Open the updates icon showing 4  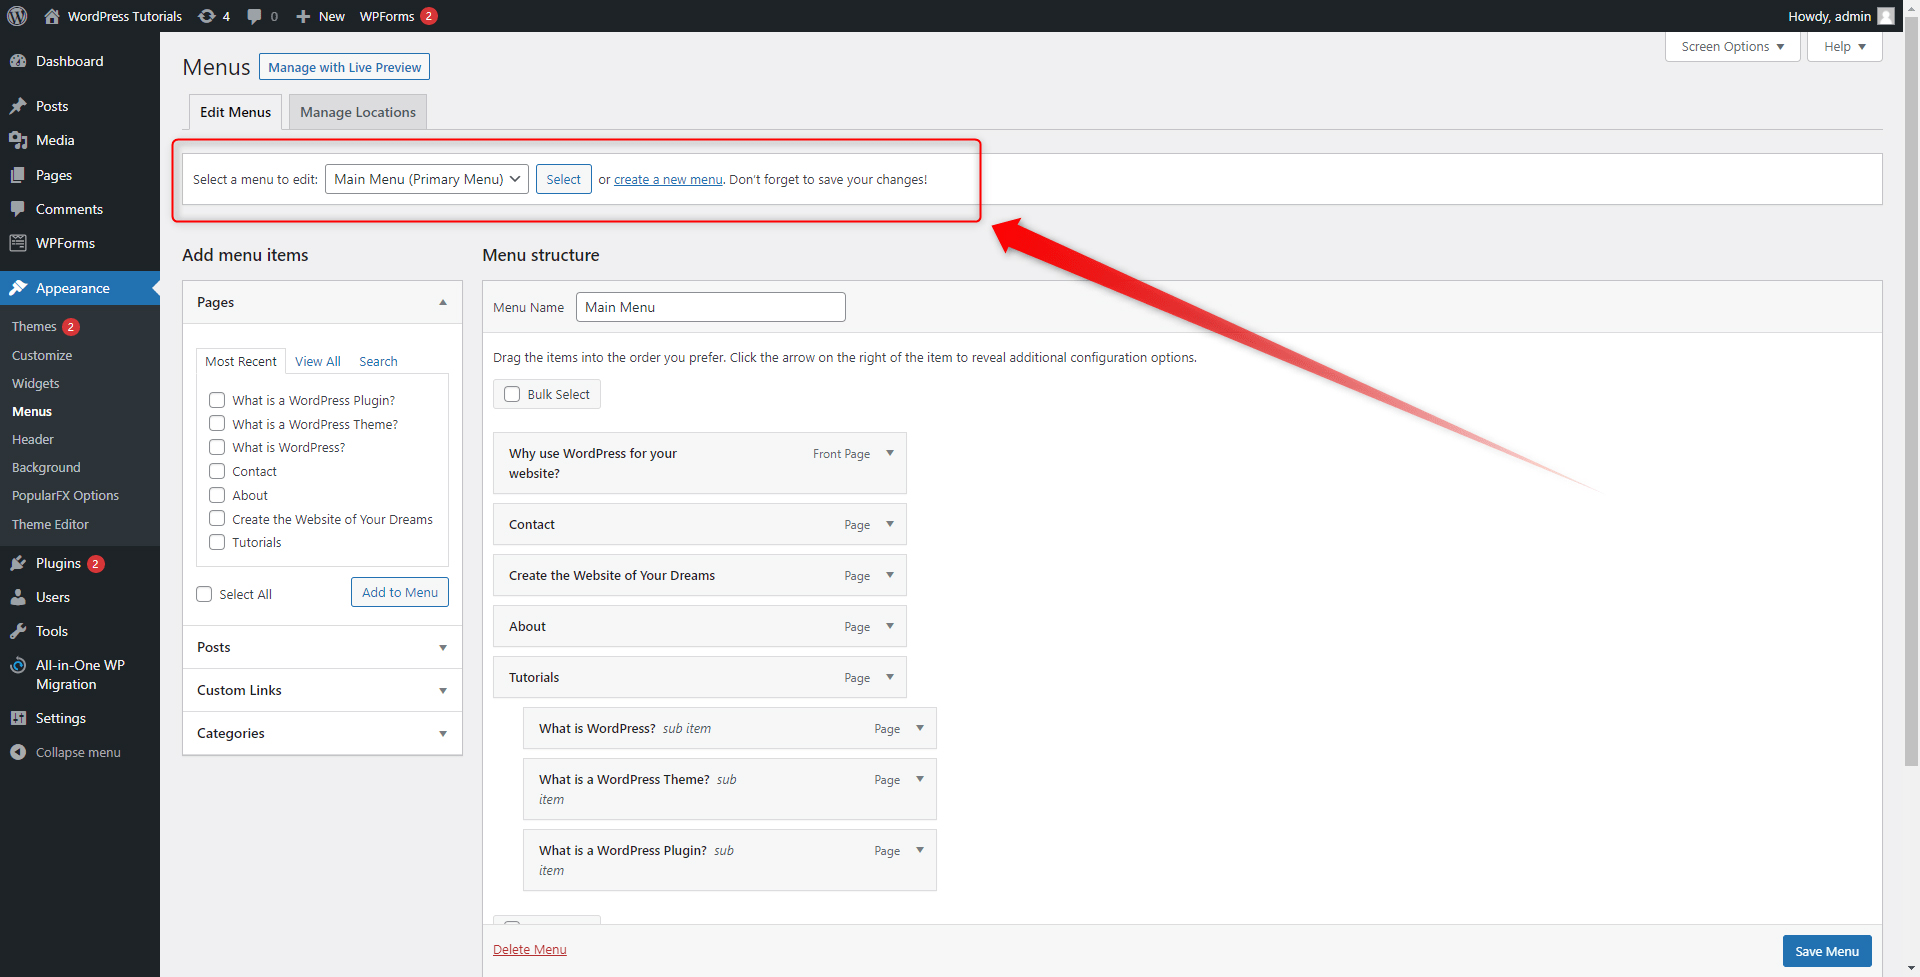click(x=206, y=16)
